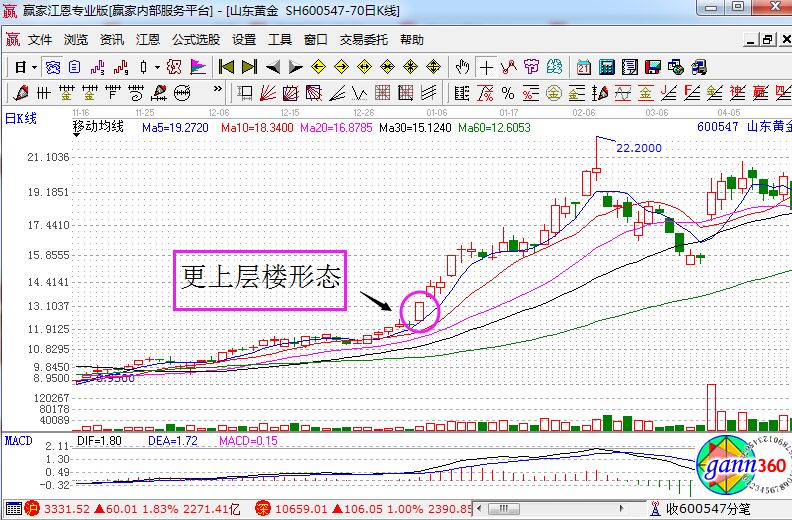Click the 移动均线 indicator label
The image size is (792, 520).
point(98,128)
